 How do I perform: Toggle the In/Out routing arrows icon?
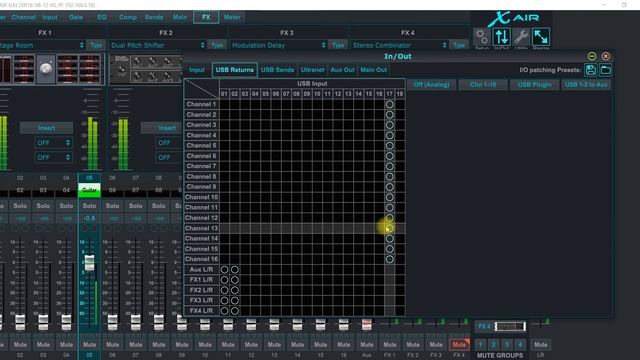coord(501,38)
